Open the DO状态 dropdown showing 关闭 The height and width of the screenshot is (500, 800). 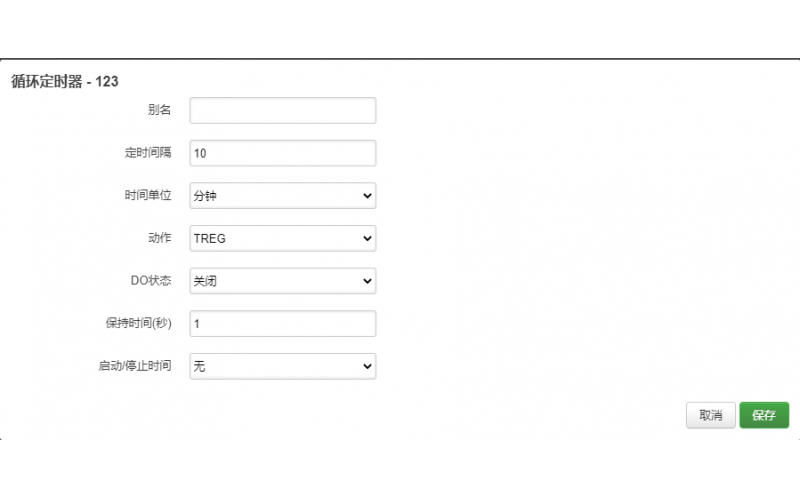[282, 281]
